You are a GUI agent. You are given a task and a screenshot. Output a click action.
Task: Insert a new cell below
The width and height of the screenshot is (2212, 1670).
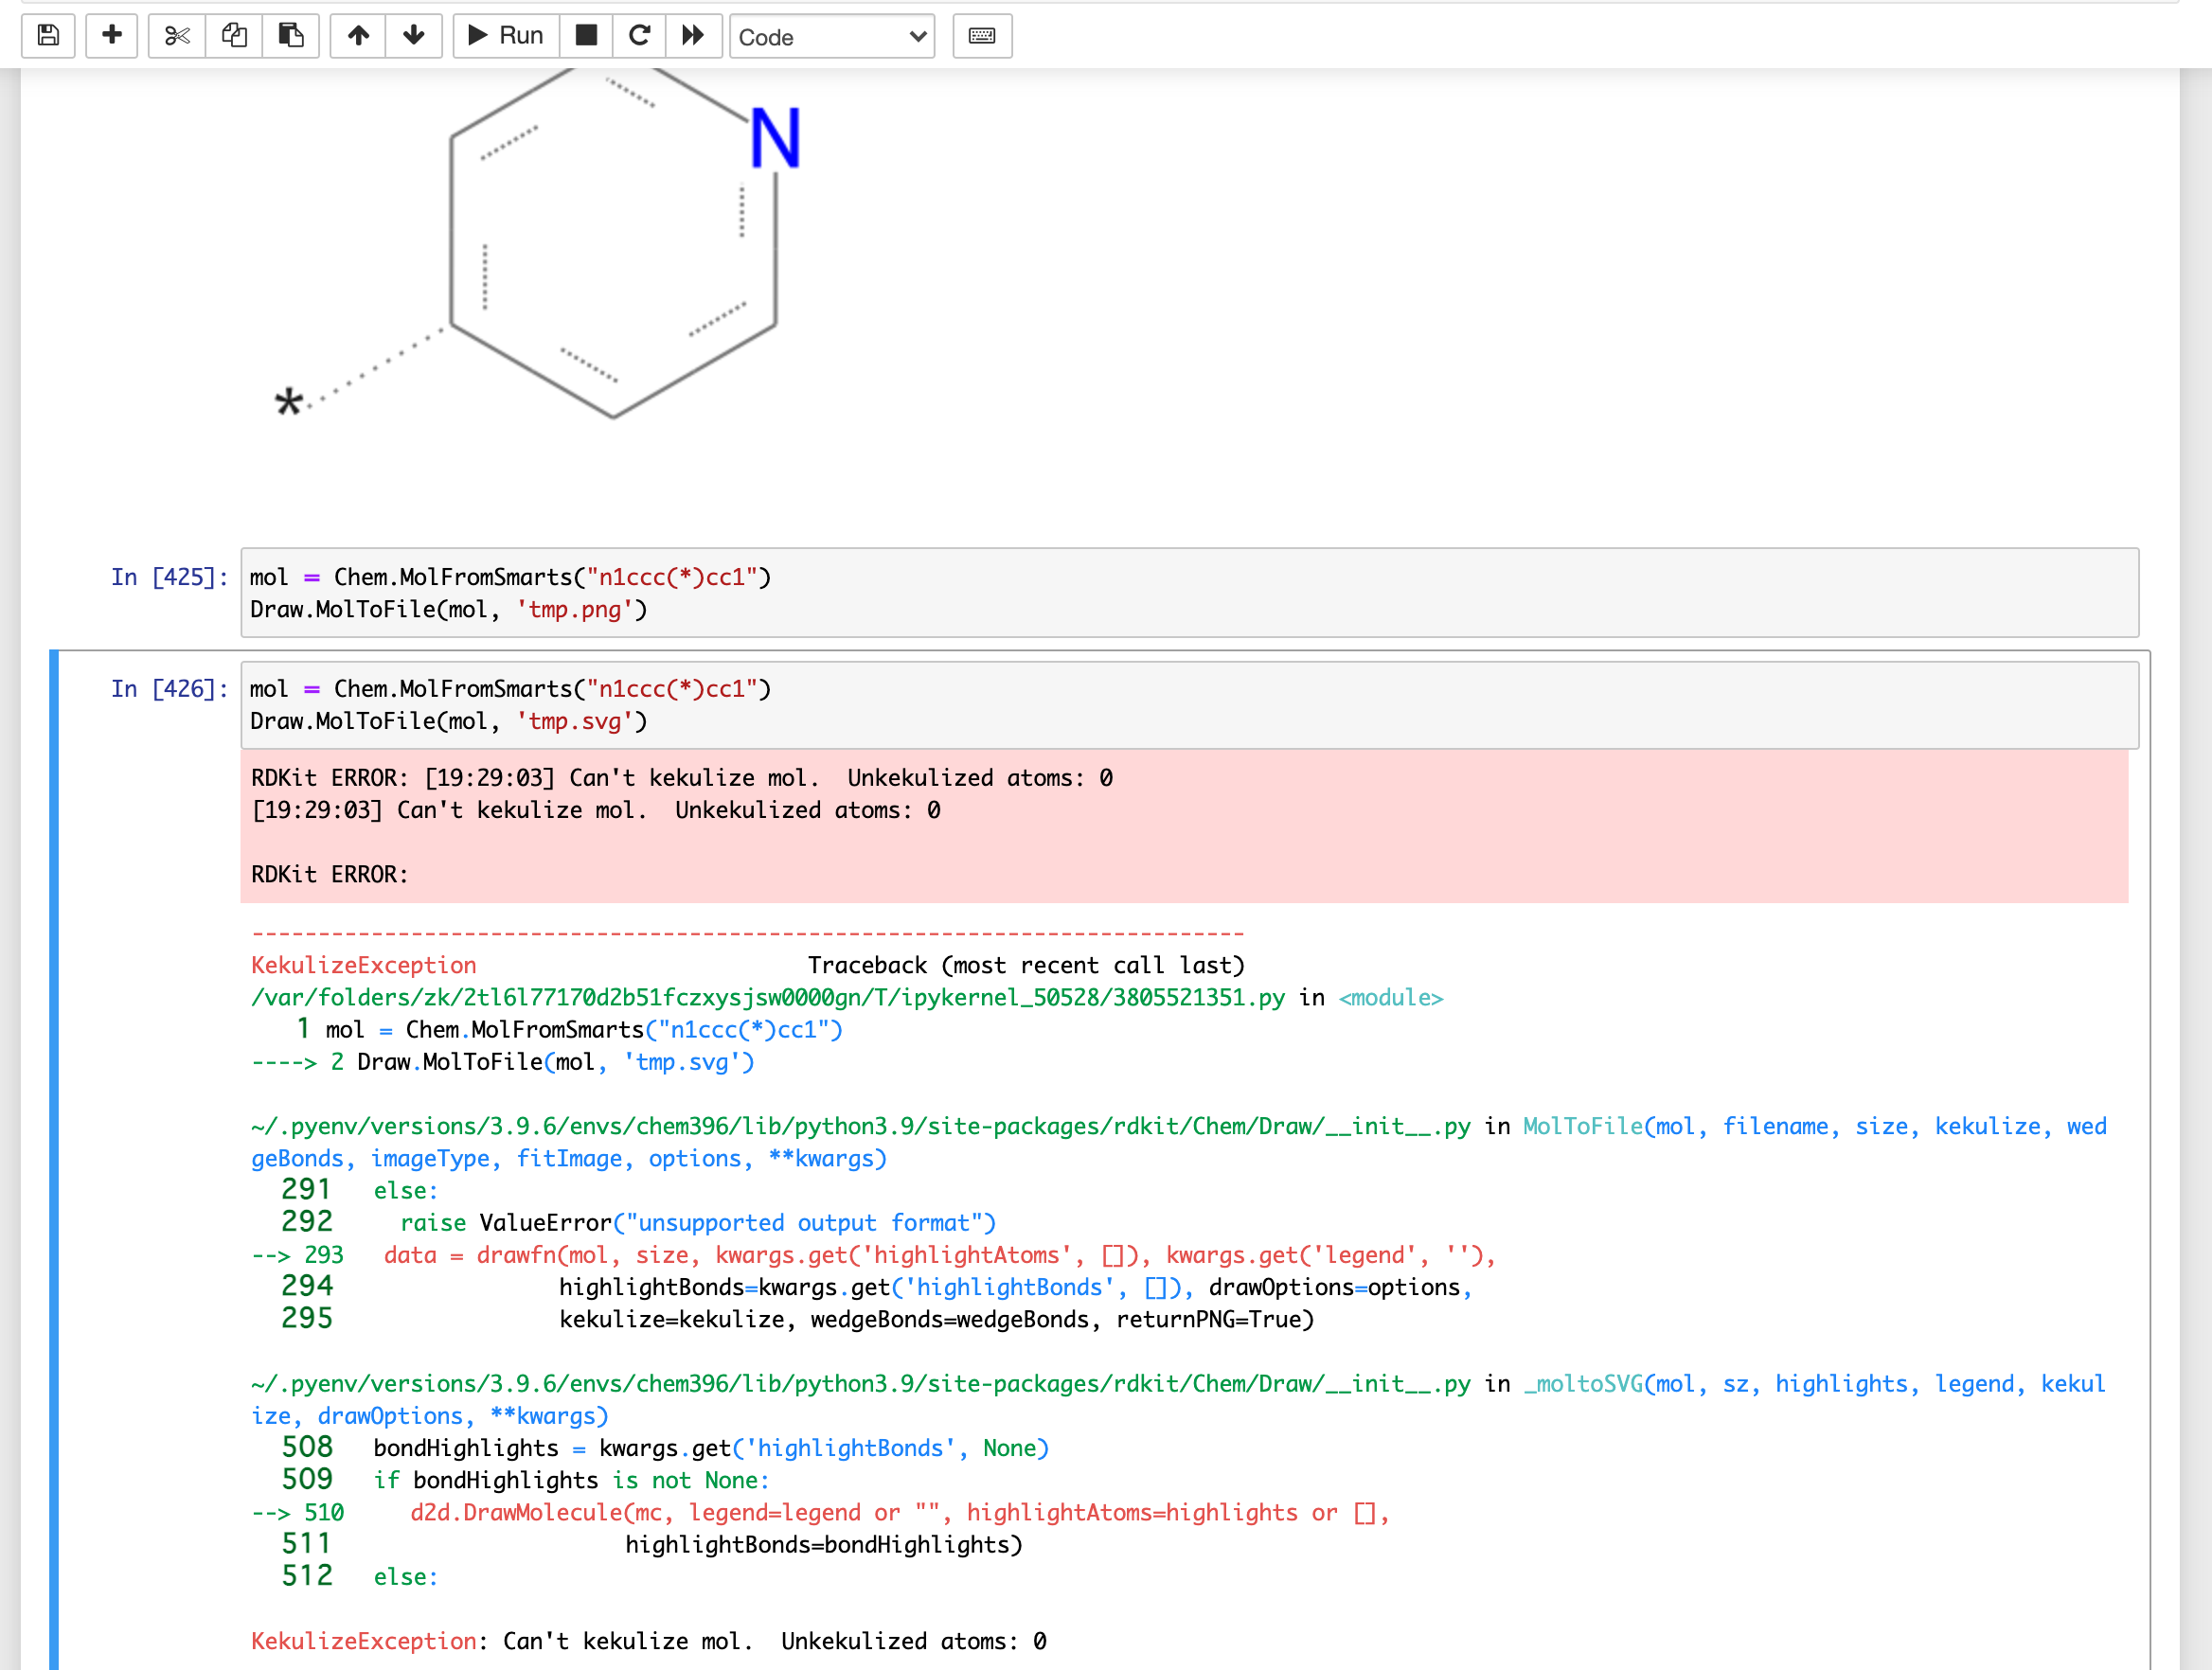pos(111,35)
